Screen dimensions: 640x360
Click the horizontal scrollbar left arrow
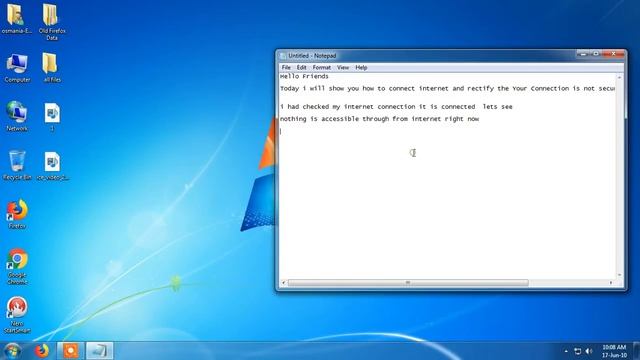click(284, 282)
